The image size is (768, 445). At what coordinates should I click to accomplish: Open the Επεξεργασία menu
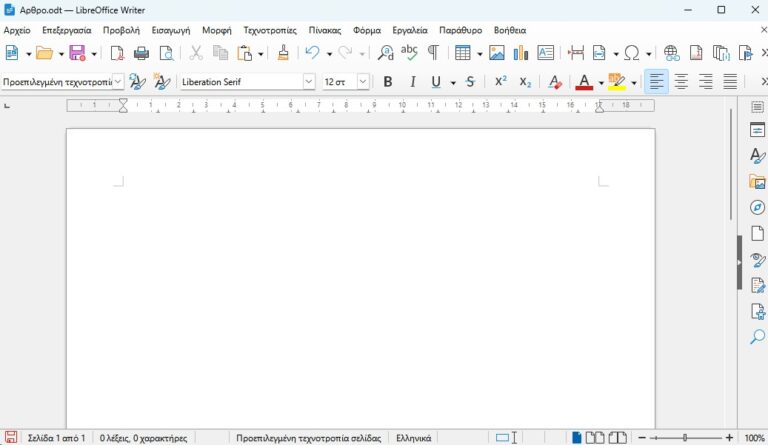tap(67, 30)
